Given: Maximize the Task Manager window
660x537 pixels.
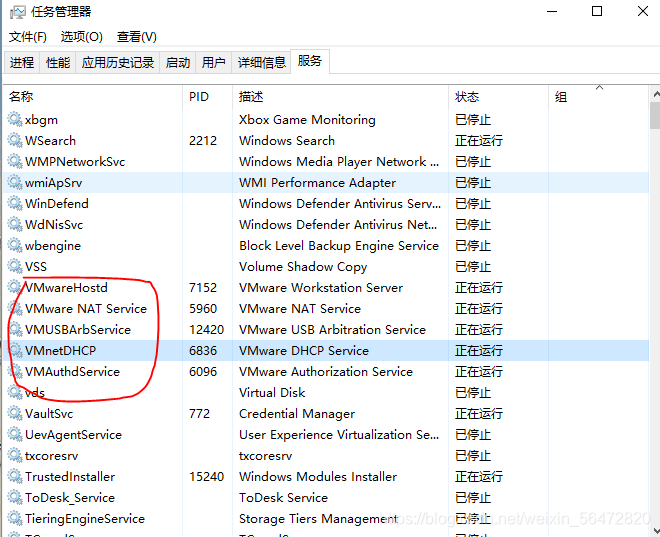Looking at the screenshot, I should coord(597,11).
